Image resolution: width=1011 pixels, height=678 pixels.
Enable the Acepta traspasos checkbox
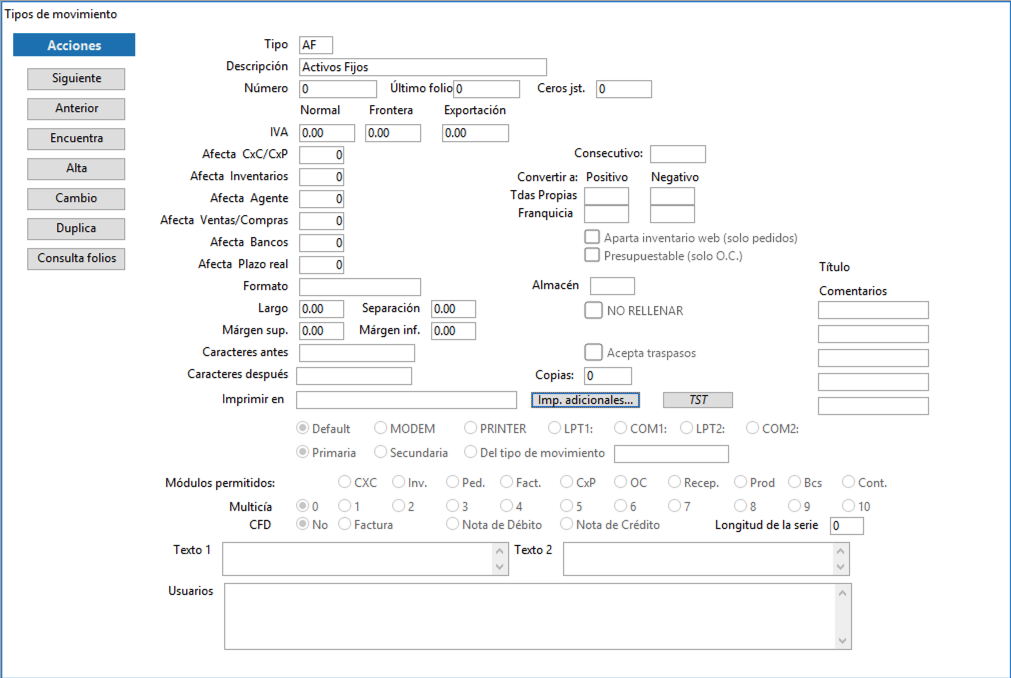pyautogui.click(x=593, y=353)
